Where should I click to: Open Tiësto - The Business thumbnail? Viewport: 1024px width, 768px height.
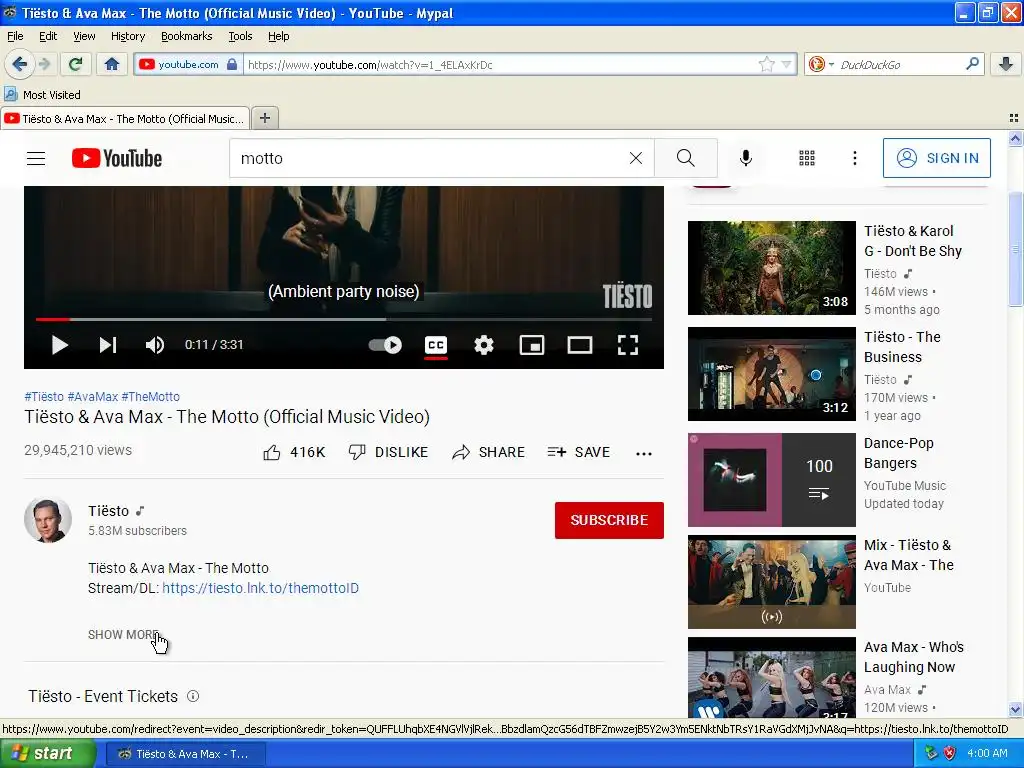(x=771, y=374)
